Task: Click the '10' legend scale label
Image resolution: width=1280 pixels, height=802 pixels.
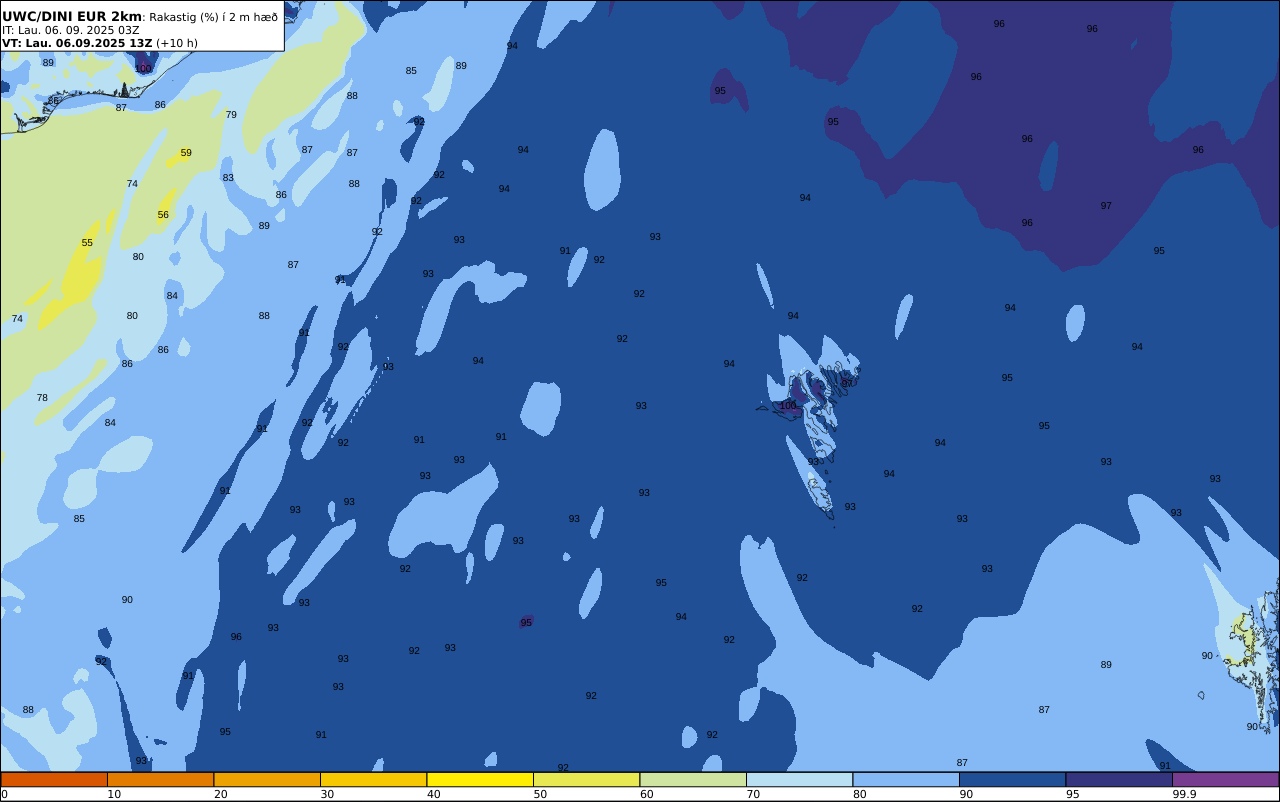Action: click(x=114, y=794)
